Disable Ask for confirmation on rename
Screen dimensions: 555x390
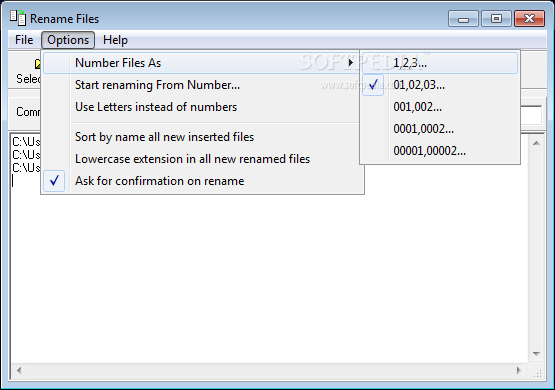[202, 181]
